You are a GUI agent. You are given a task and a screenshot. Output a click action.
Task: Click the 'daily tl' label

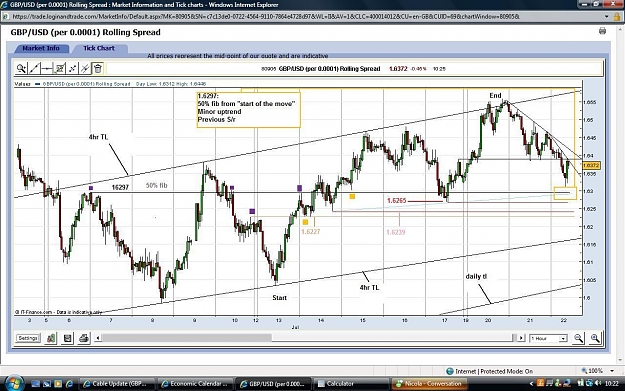pyautogui.click(x=476, y=276)
